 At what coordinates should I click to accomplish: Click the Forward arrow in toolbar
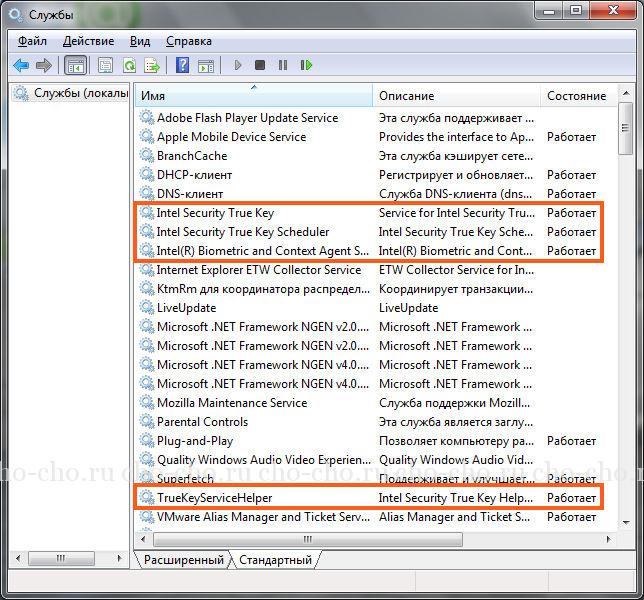click(x=43, y=65)
